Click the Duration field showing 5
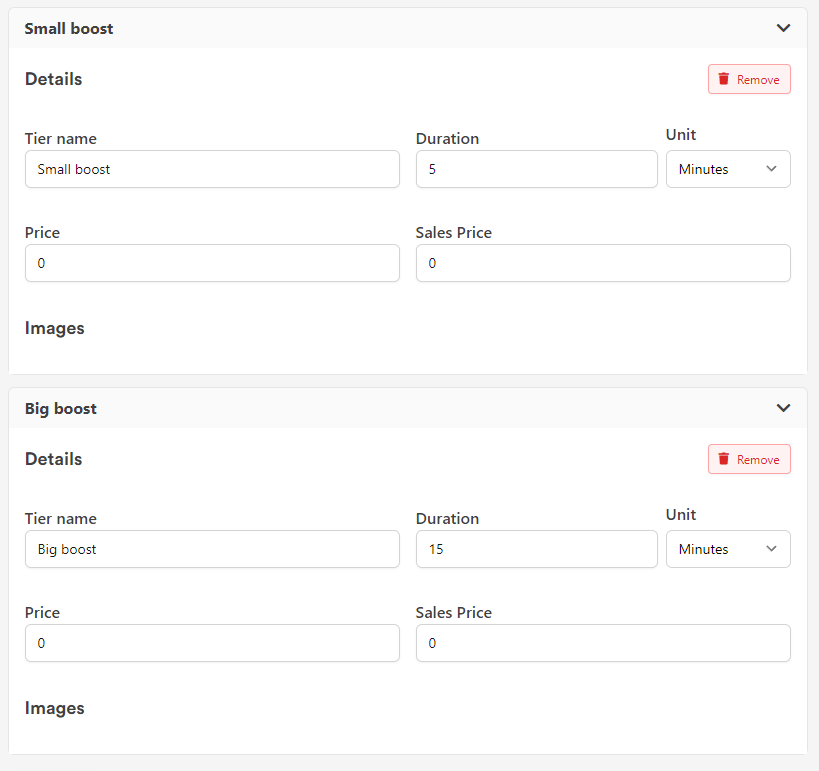819x771 pixels. pyautogui.click(x=536, y=169)
